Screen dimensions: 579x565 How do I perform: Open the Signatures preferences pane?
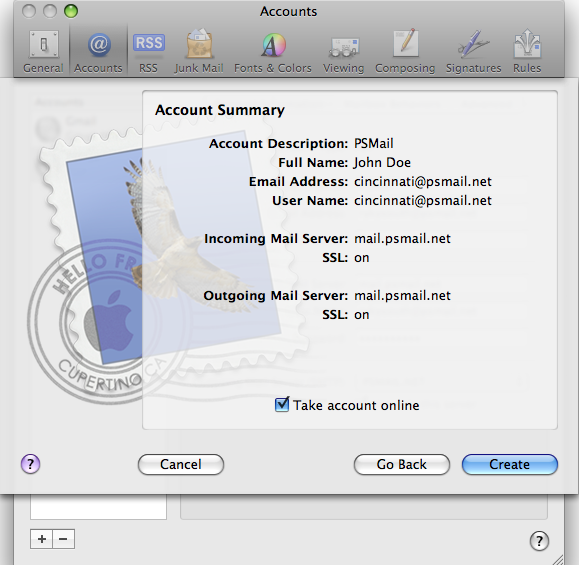tap(473, 52)
